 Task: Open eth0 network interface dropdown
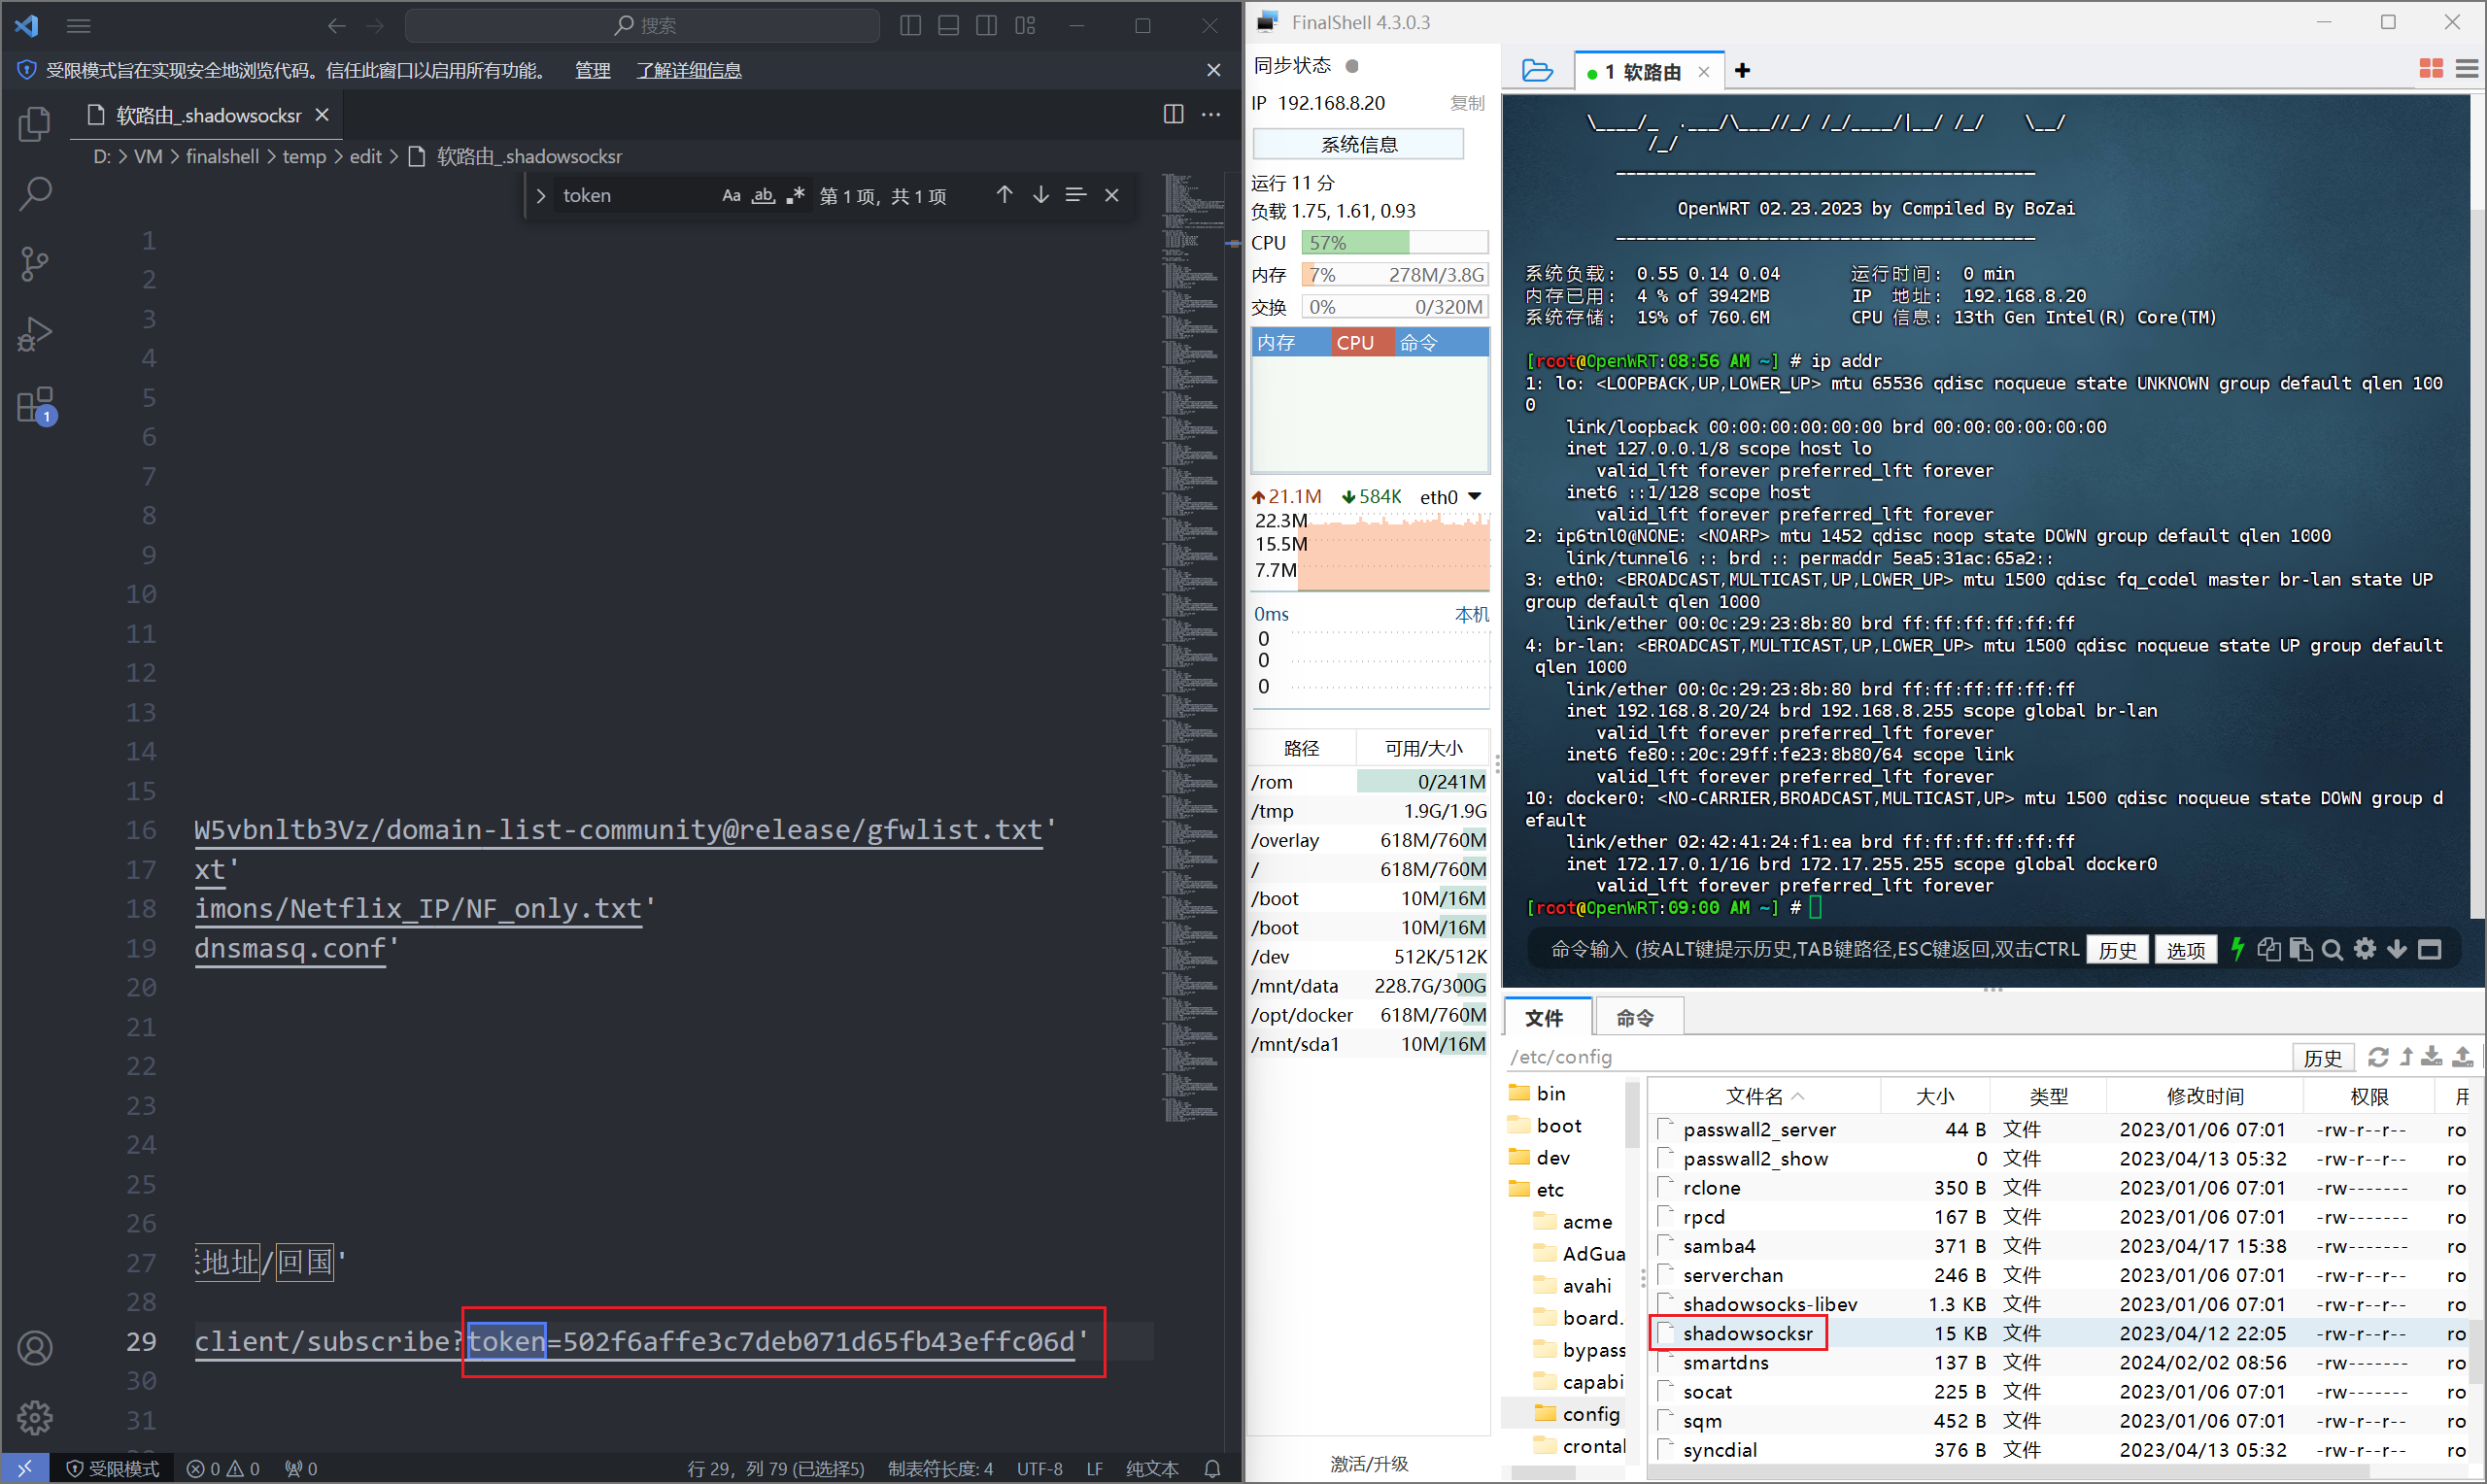click(1474, 496)
